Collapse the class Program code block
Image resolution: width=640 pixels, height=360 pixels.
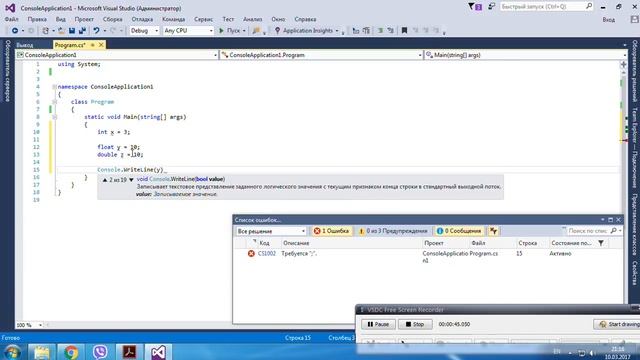point(54,102)
